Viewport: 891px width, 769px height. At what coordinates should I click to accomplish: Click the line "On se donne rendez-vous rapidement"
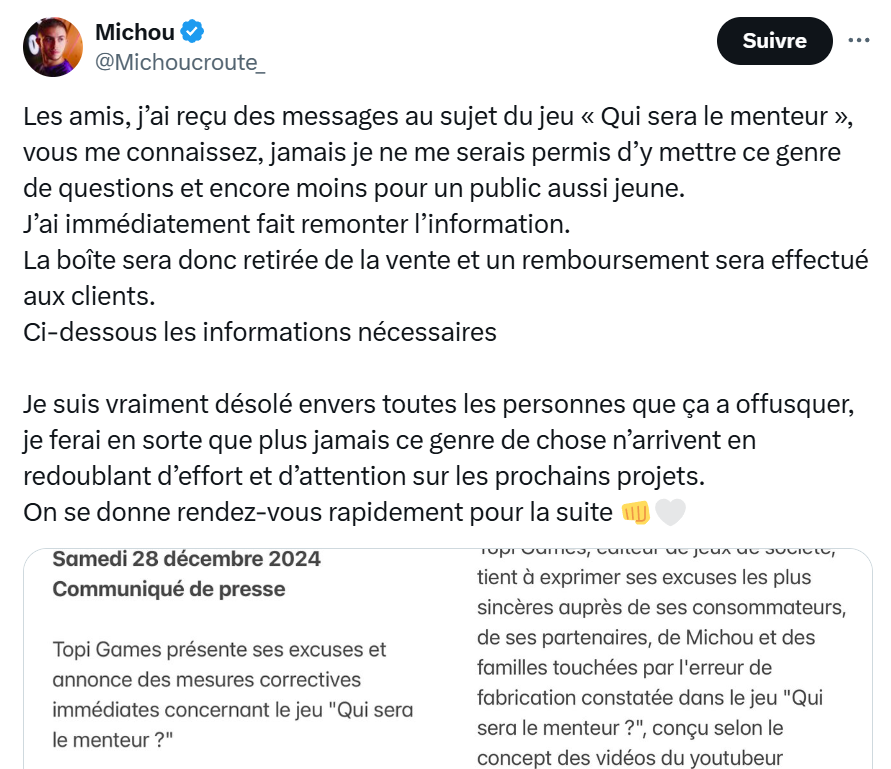(318, 513)
